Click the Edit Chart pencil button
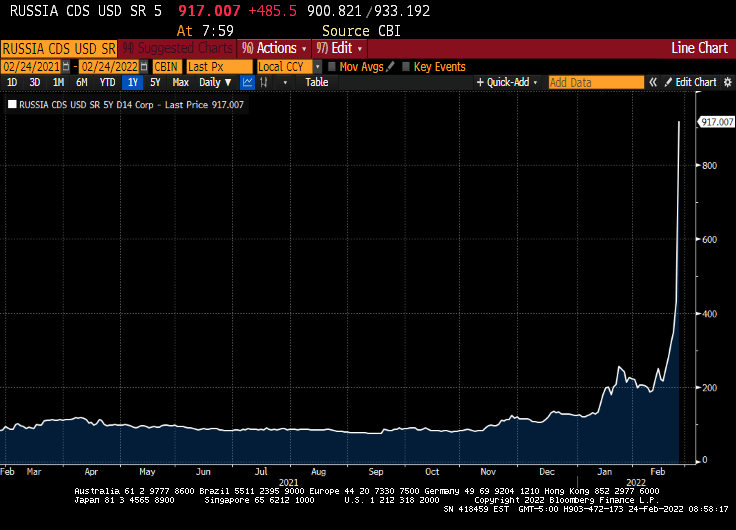Image resolution: width=736 pixels, height=530 pixels. (690, 82)
